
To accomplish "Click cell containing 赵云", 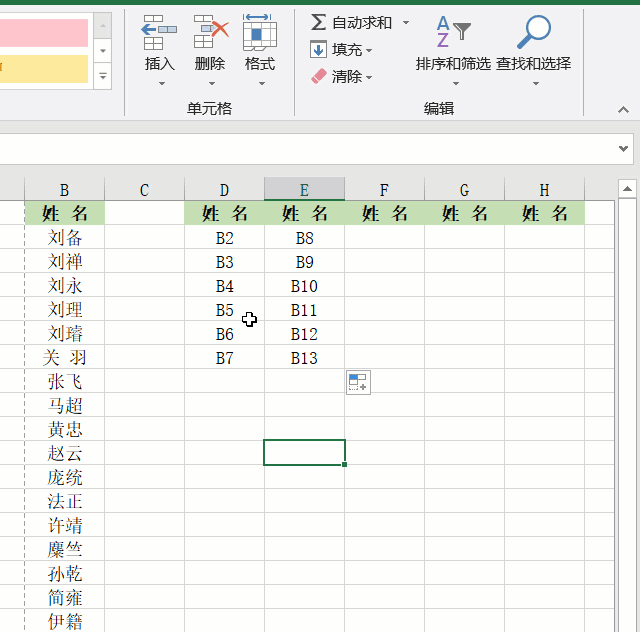I will pos(64,453).
